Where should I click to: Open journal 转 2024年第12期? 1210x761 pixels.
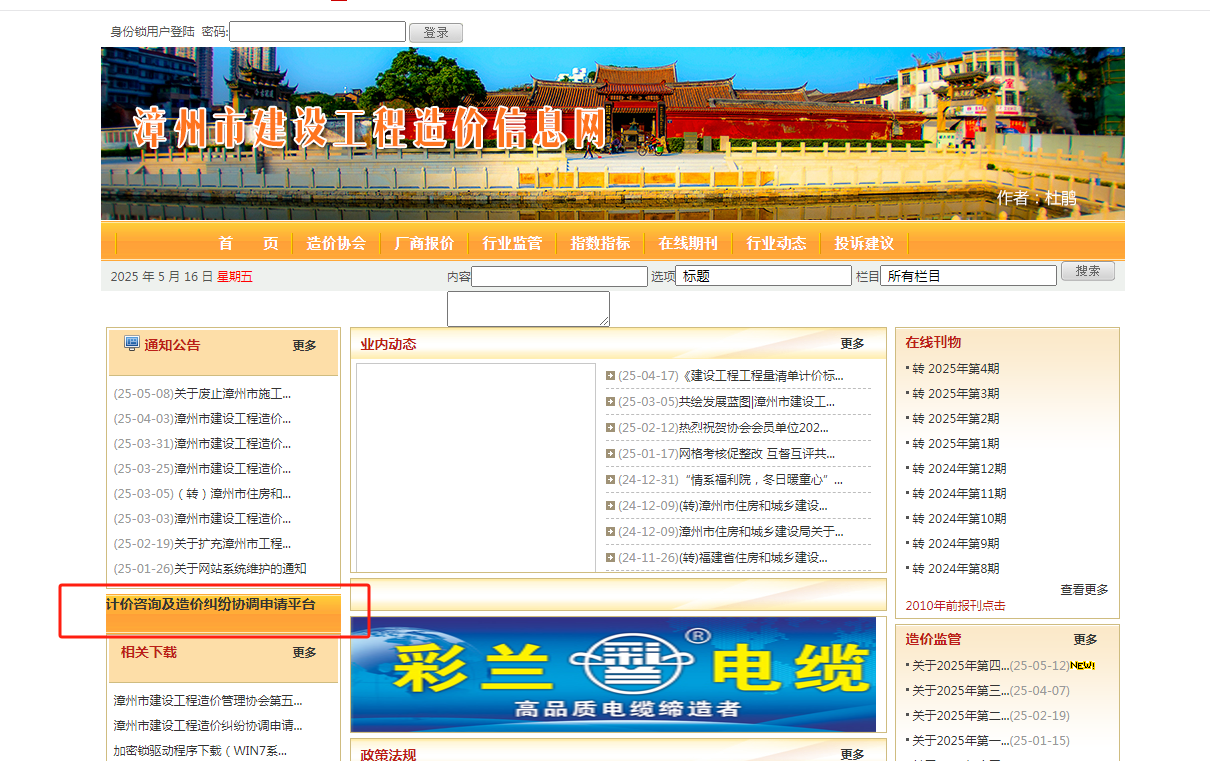959,469
